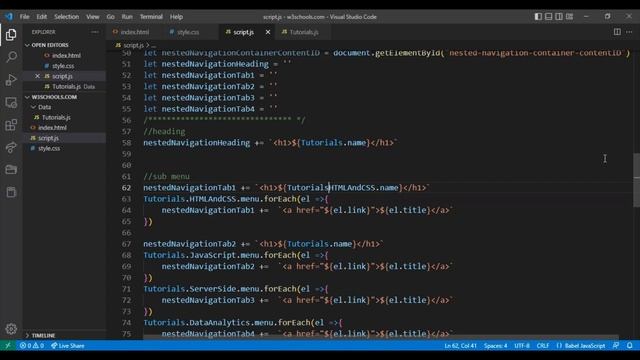This screenshot has width=640, height=360.
Task: Select index.html in Open Editors
Action: pos(66,56)
